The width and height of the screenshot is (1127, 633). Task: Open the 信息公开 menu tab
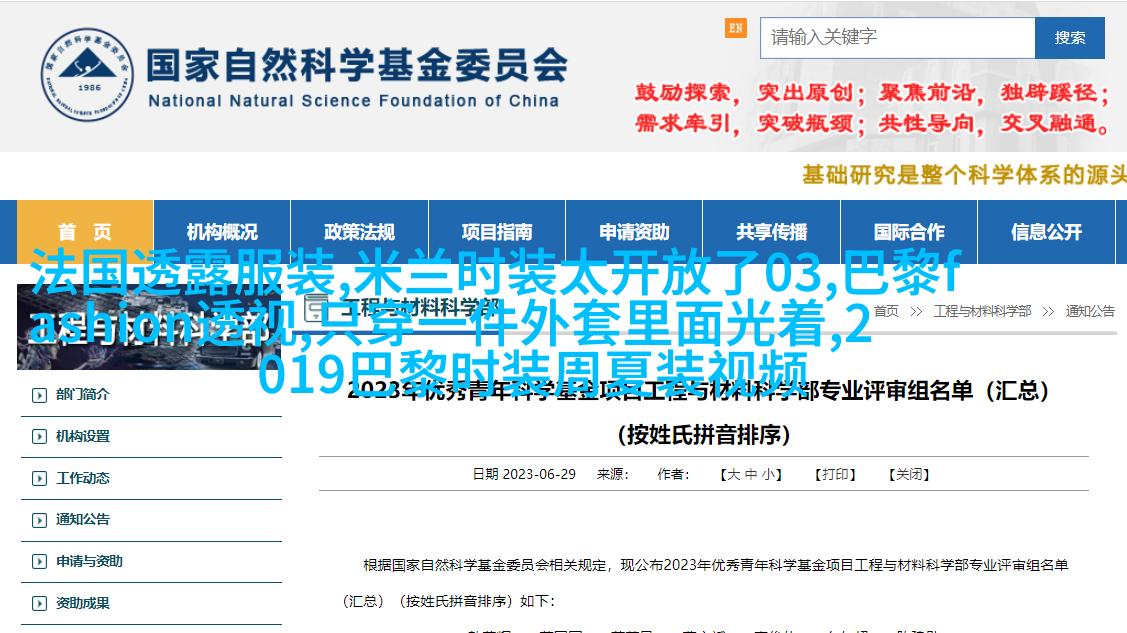(1046, 231)
